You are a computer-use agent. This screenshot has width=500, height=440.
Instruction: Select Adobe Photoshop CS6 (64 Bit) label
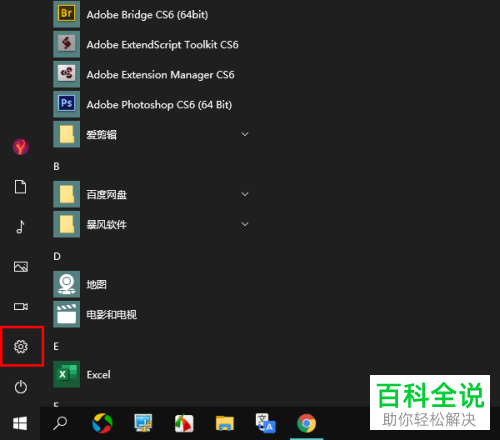click(159, 105)
